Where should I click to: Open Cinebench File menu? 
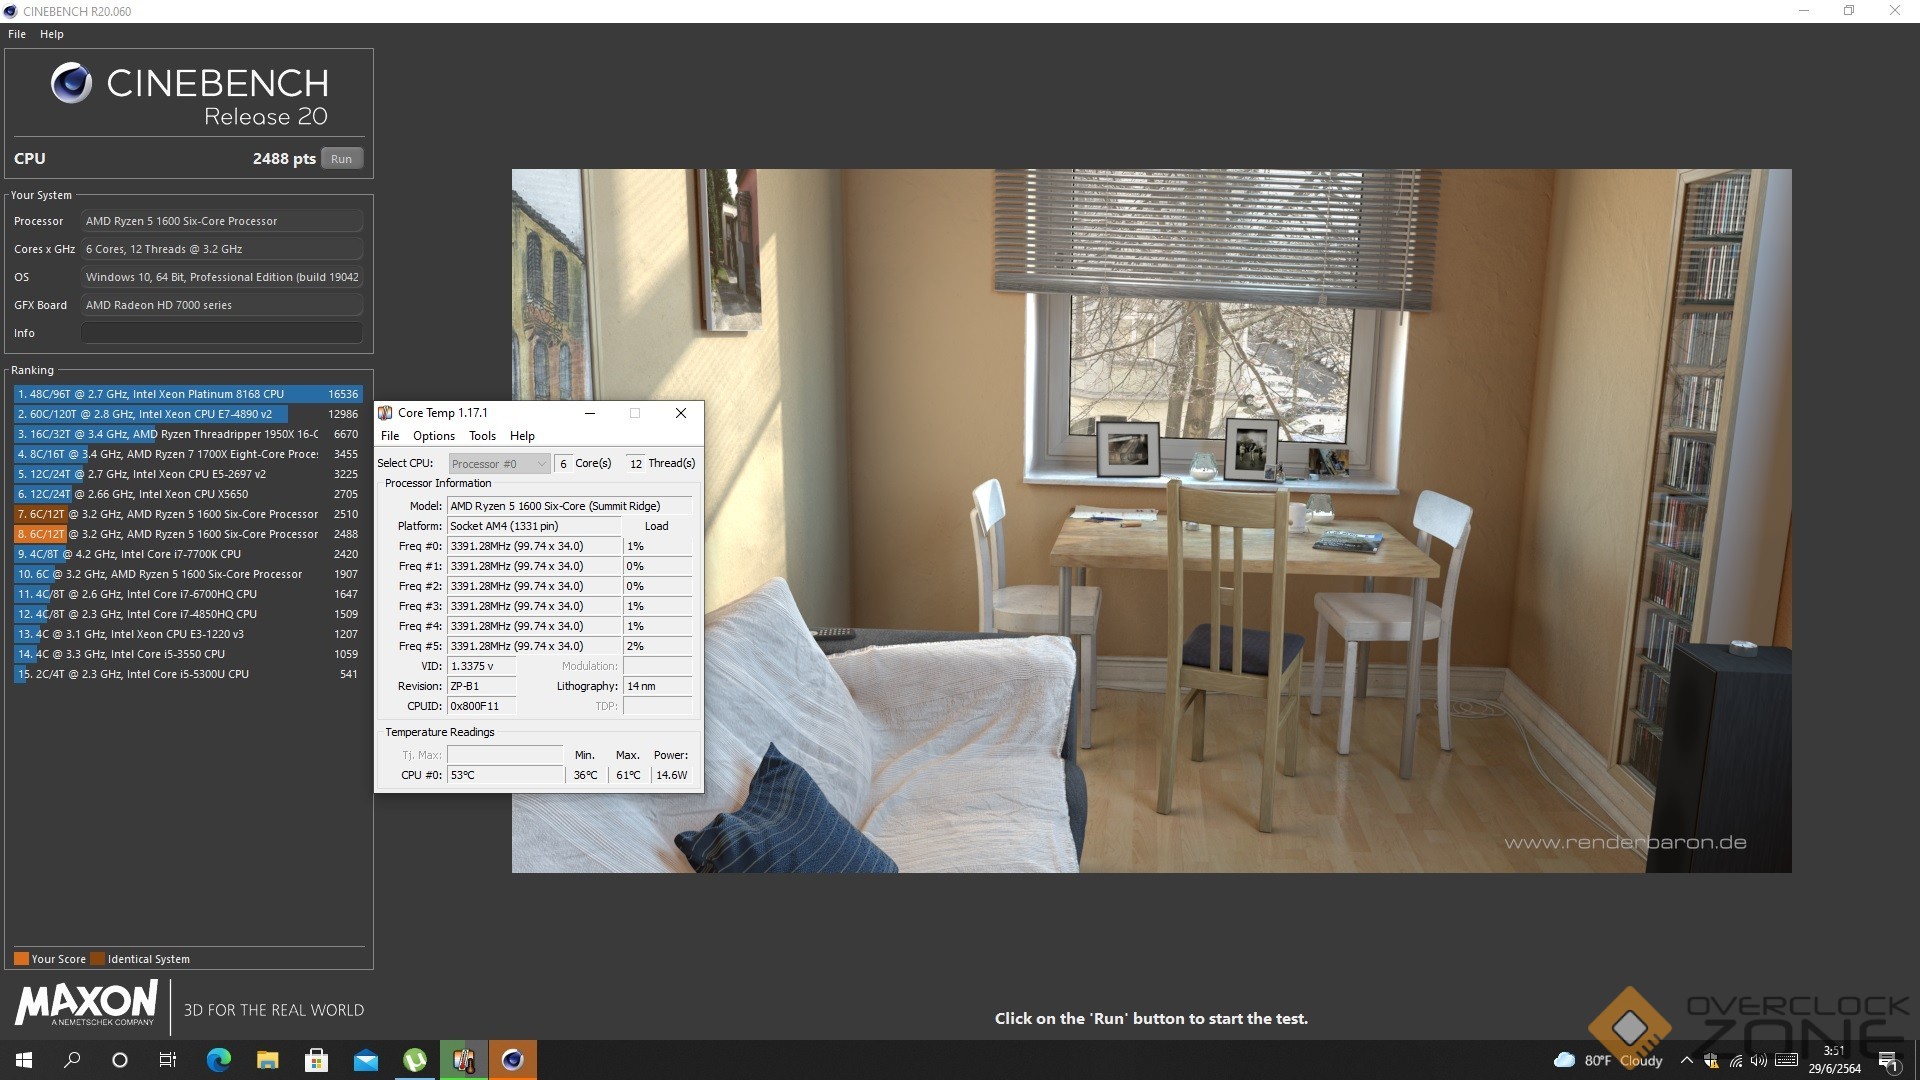17,34
